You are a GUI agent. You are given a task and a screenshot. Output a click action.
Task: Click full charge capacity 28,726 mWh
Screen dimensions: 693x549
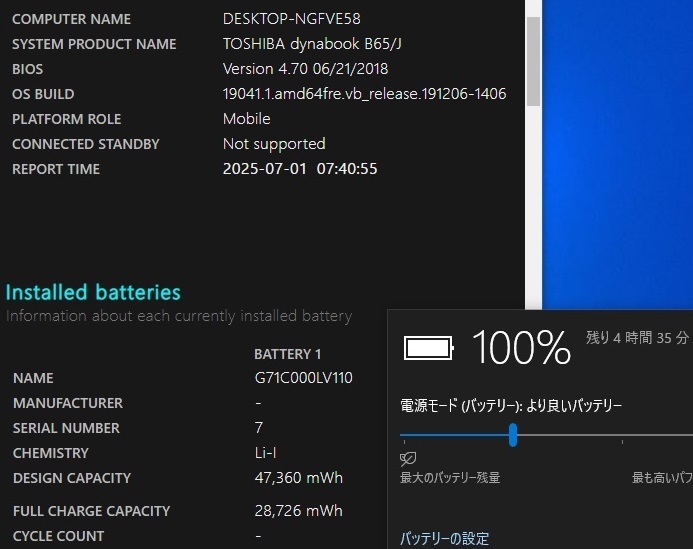pyautogui.click(x=299, y=511)
